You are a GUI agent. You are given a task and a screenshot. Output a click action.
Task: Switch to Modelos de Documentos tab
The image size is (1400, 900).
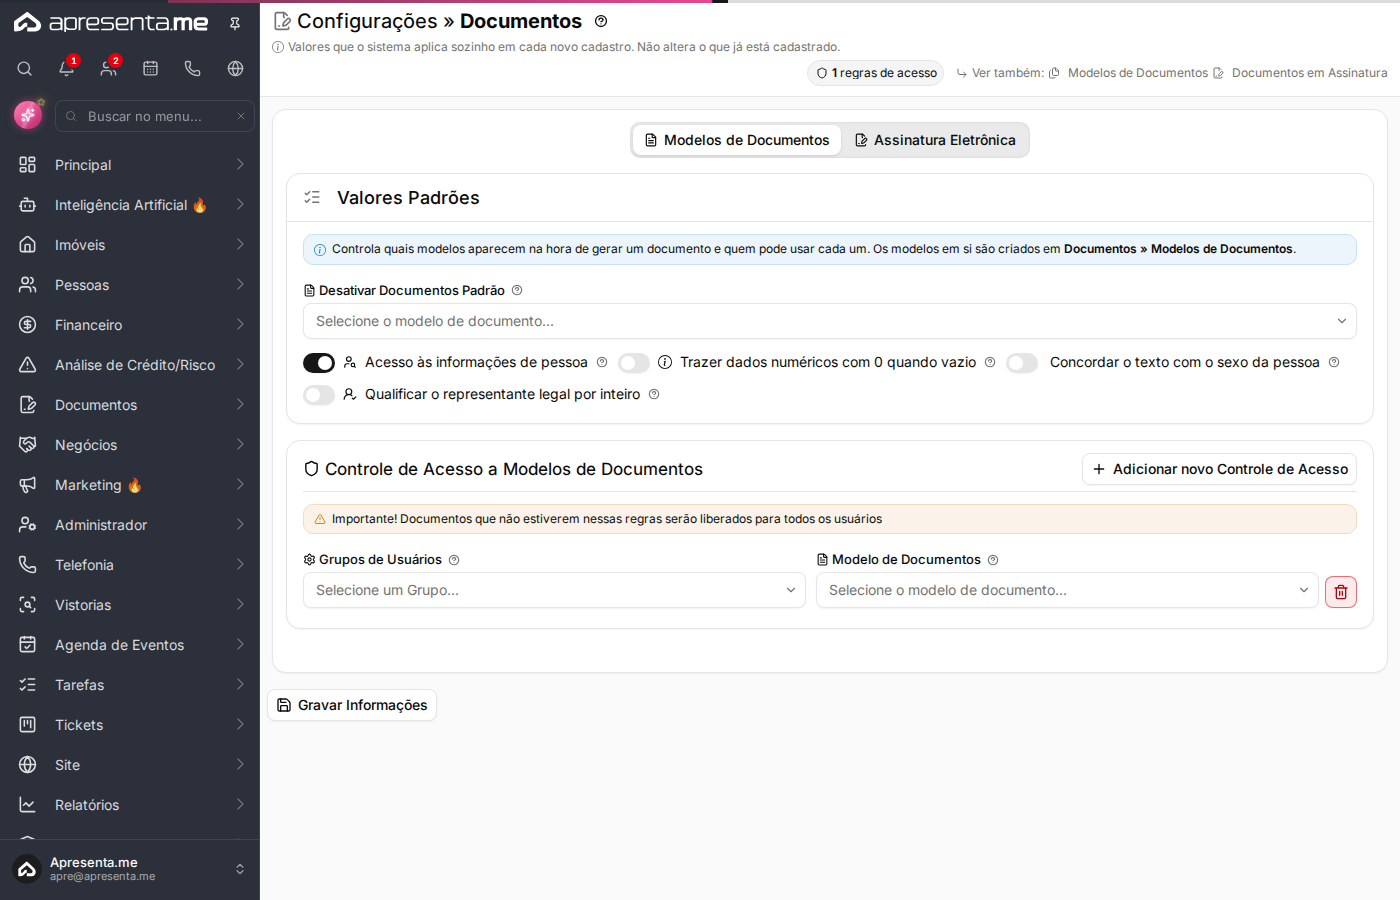point(737,140)
